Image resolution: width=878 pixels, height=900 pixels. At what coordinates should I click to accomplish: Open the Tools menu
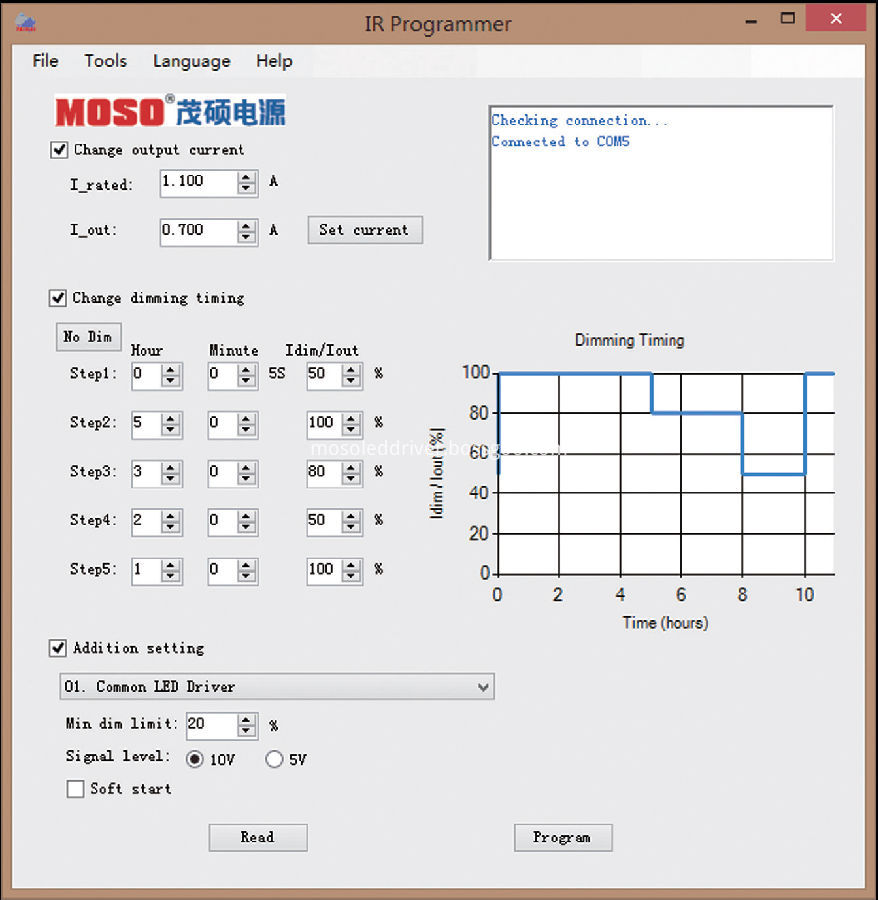coord(105,61)
